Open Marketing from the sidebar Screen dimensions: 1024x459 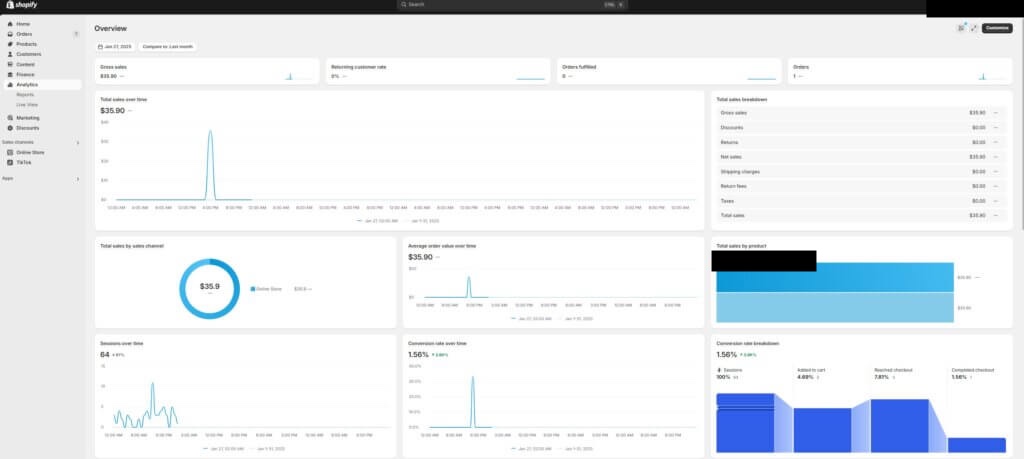(x=28, y=118)
